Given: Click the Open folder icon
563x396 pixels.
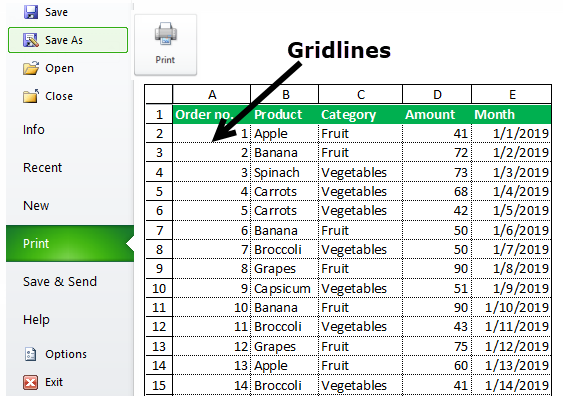Looking at the screenshot, I should pos(31,68).
